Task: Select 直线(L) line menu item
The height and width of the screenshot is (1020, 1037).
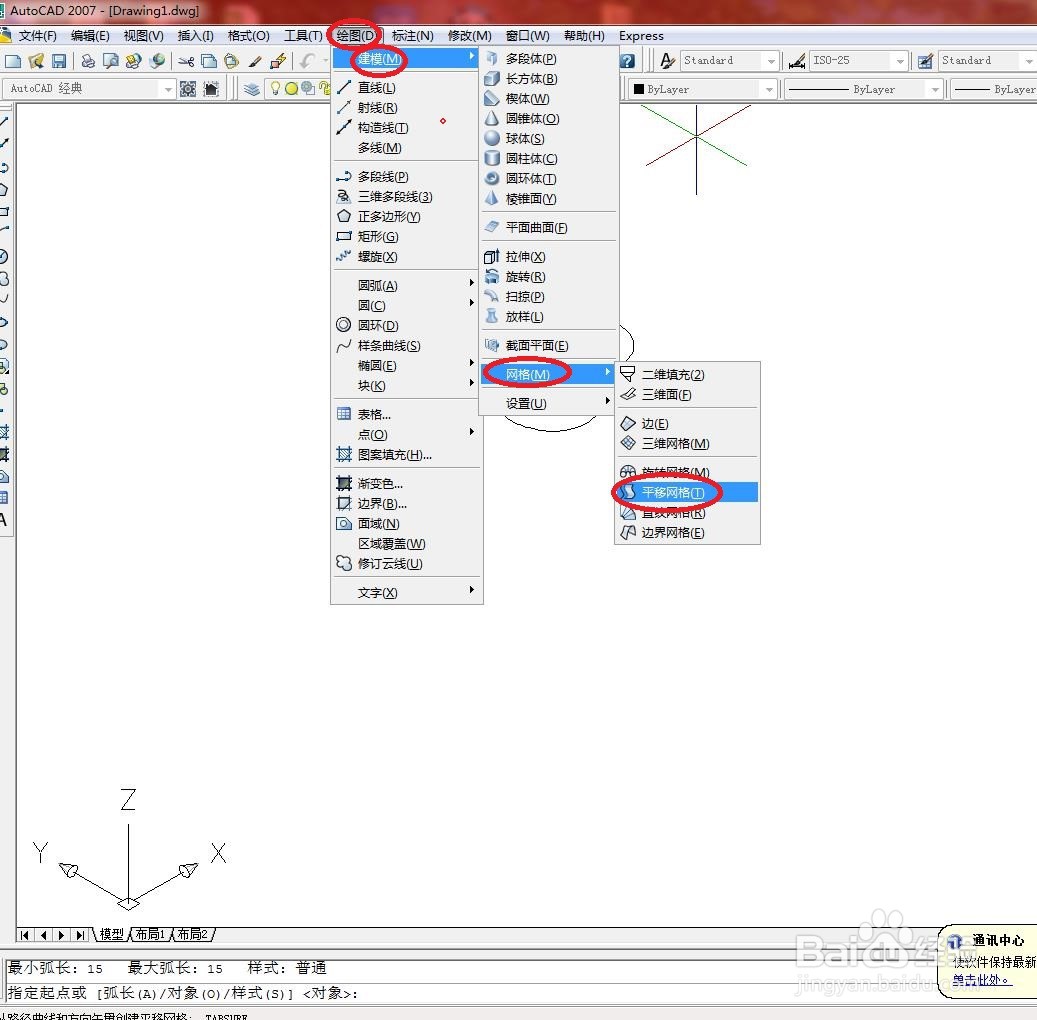Action: 406,88
